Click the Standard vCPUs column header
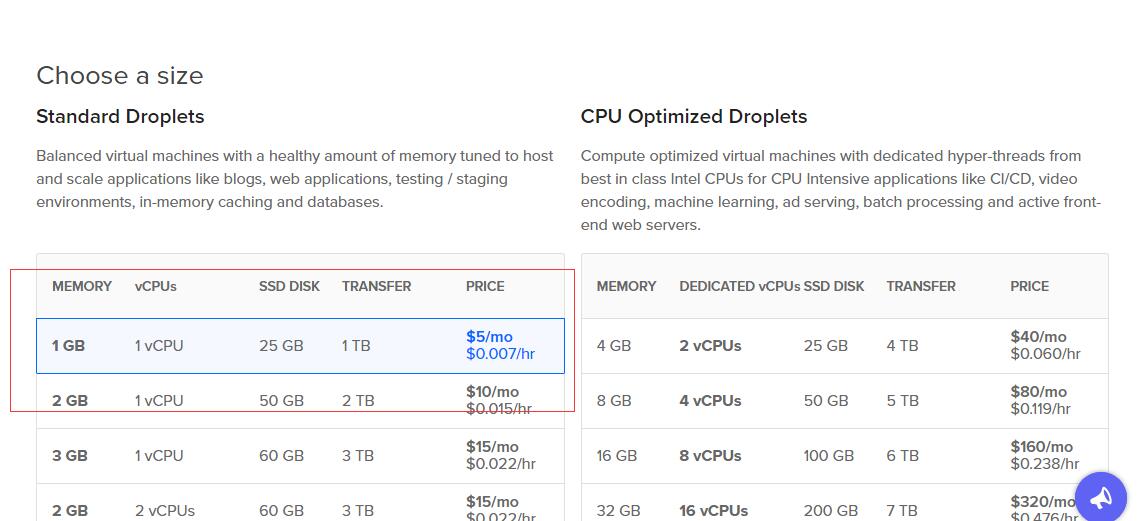Screen dimensions: 1144x521 click(155, 286)
